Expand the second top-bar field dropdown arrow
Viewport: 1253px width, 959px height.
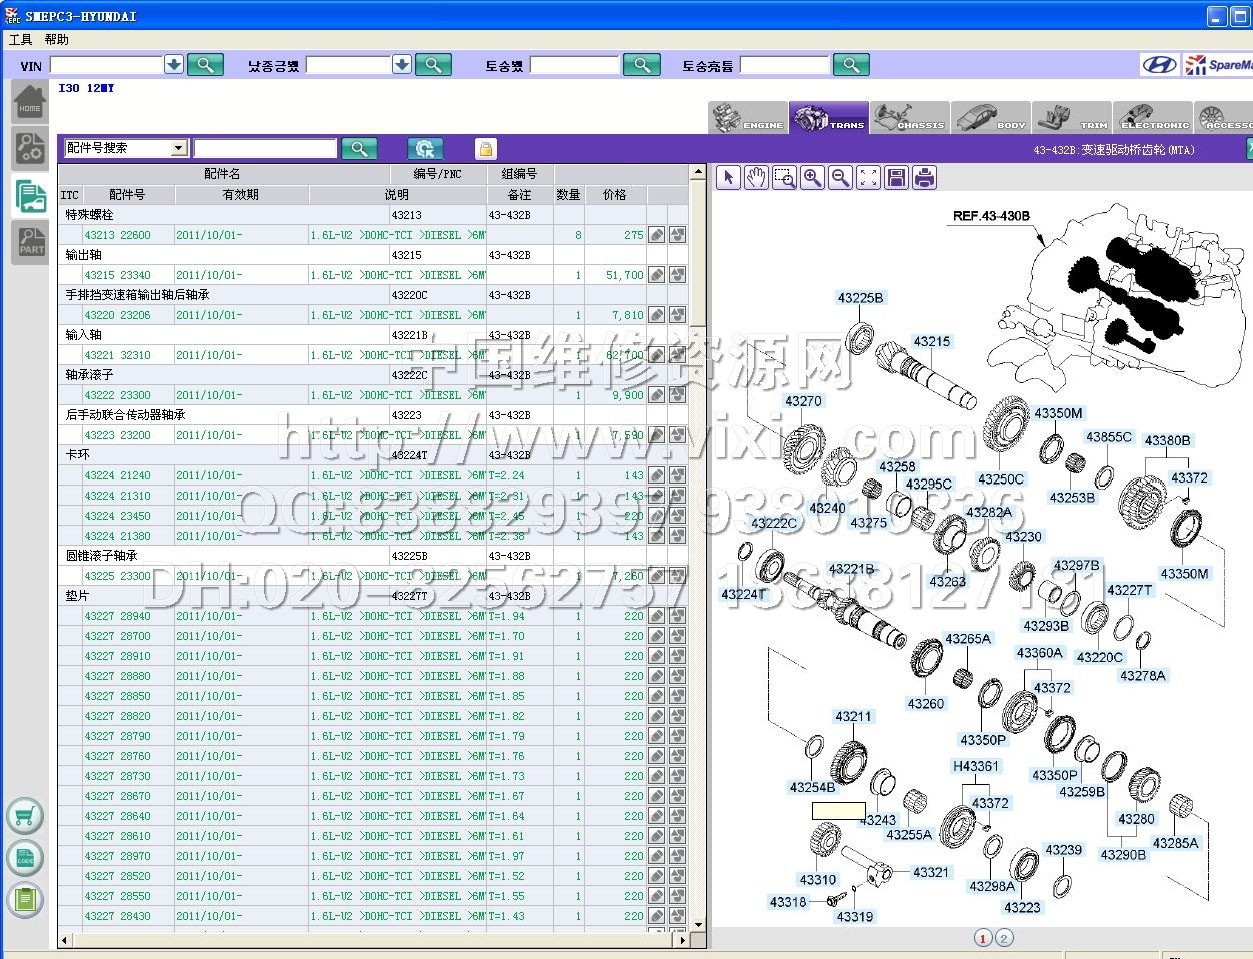(x=402, y=65)
